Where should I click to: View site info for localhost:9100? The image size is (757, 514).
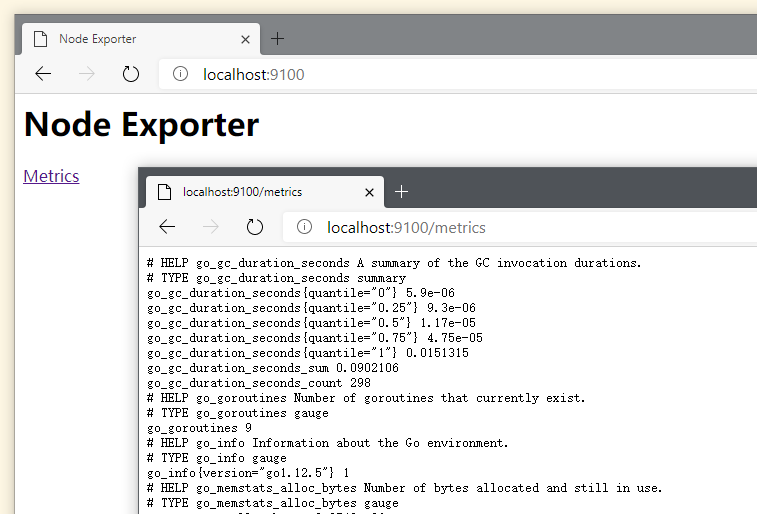180,74
